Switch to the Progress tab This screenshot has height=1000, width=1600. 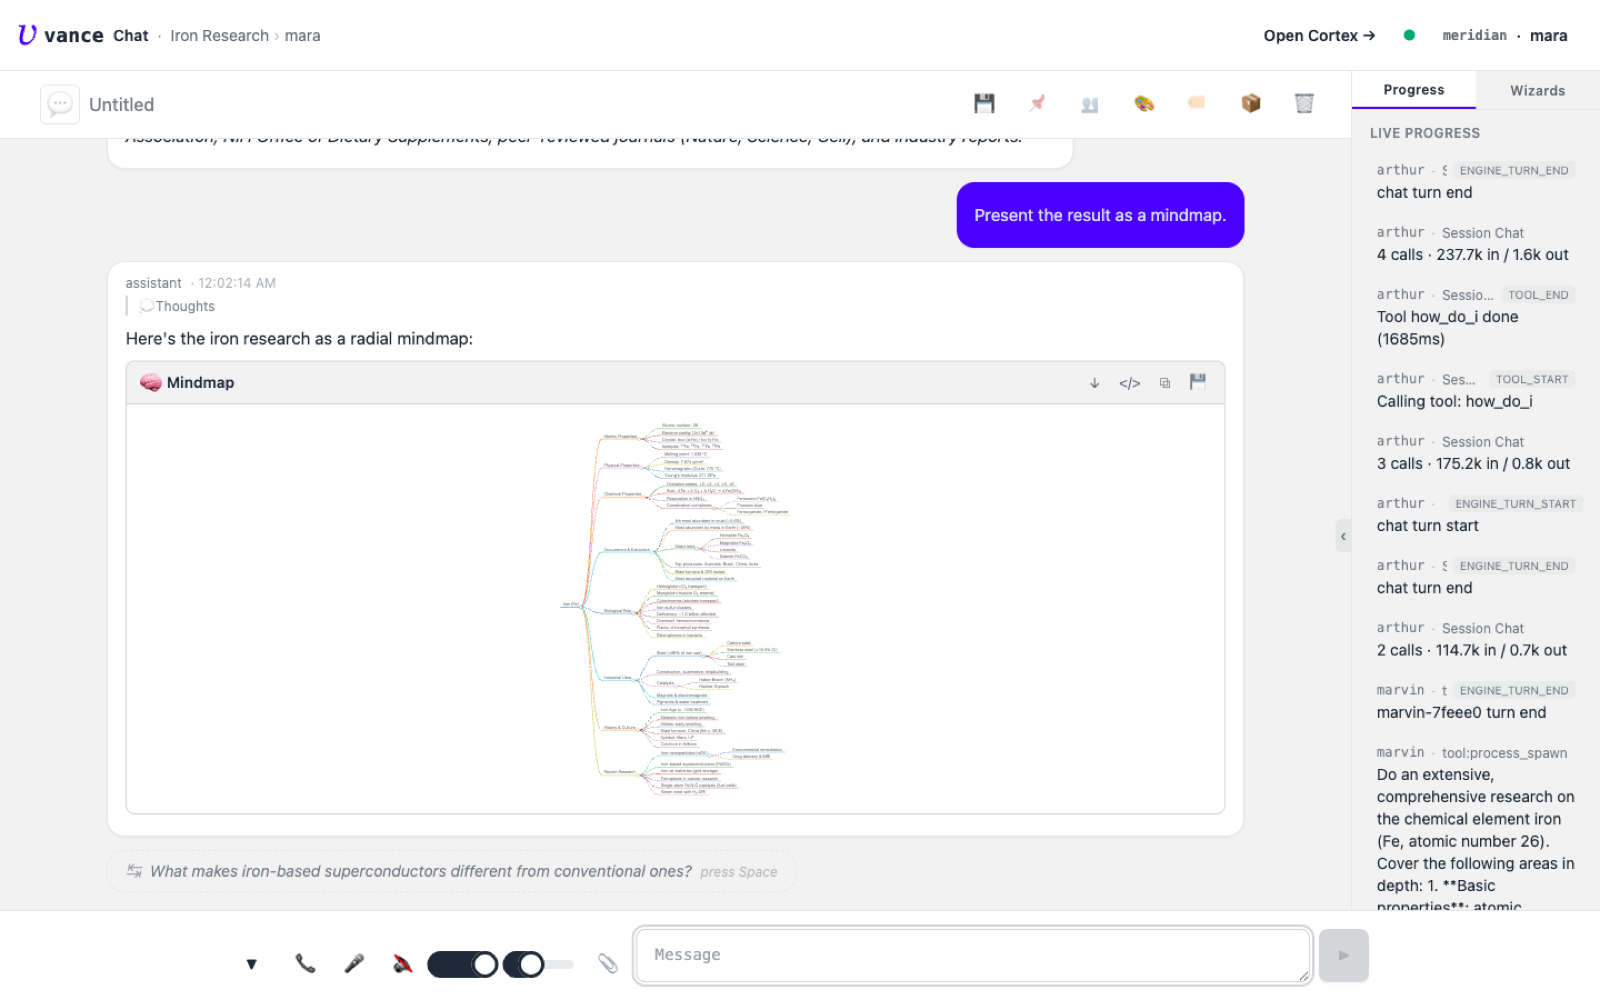pyautogui.click(x=1414, y=90)
